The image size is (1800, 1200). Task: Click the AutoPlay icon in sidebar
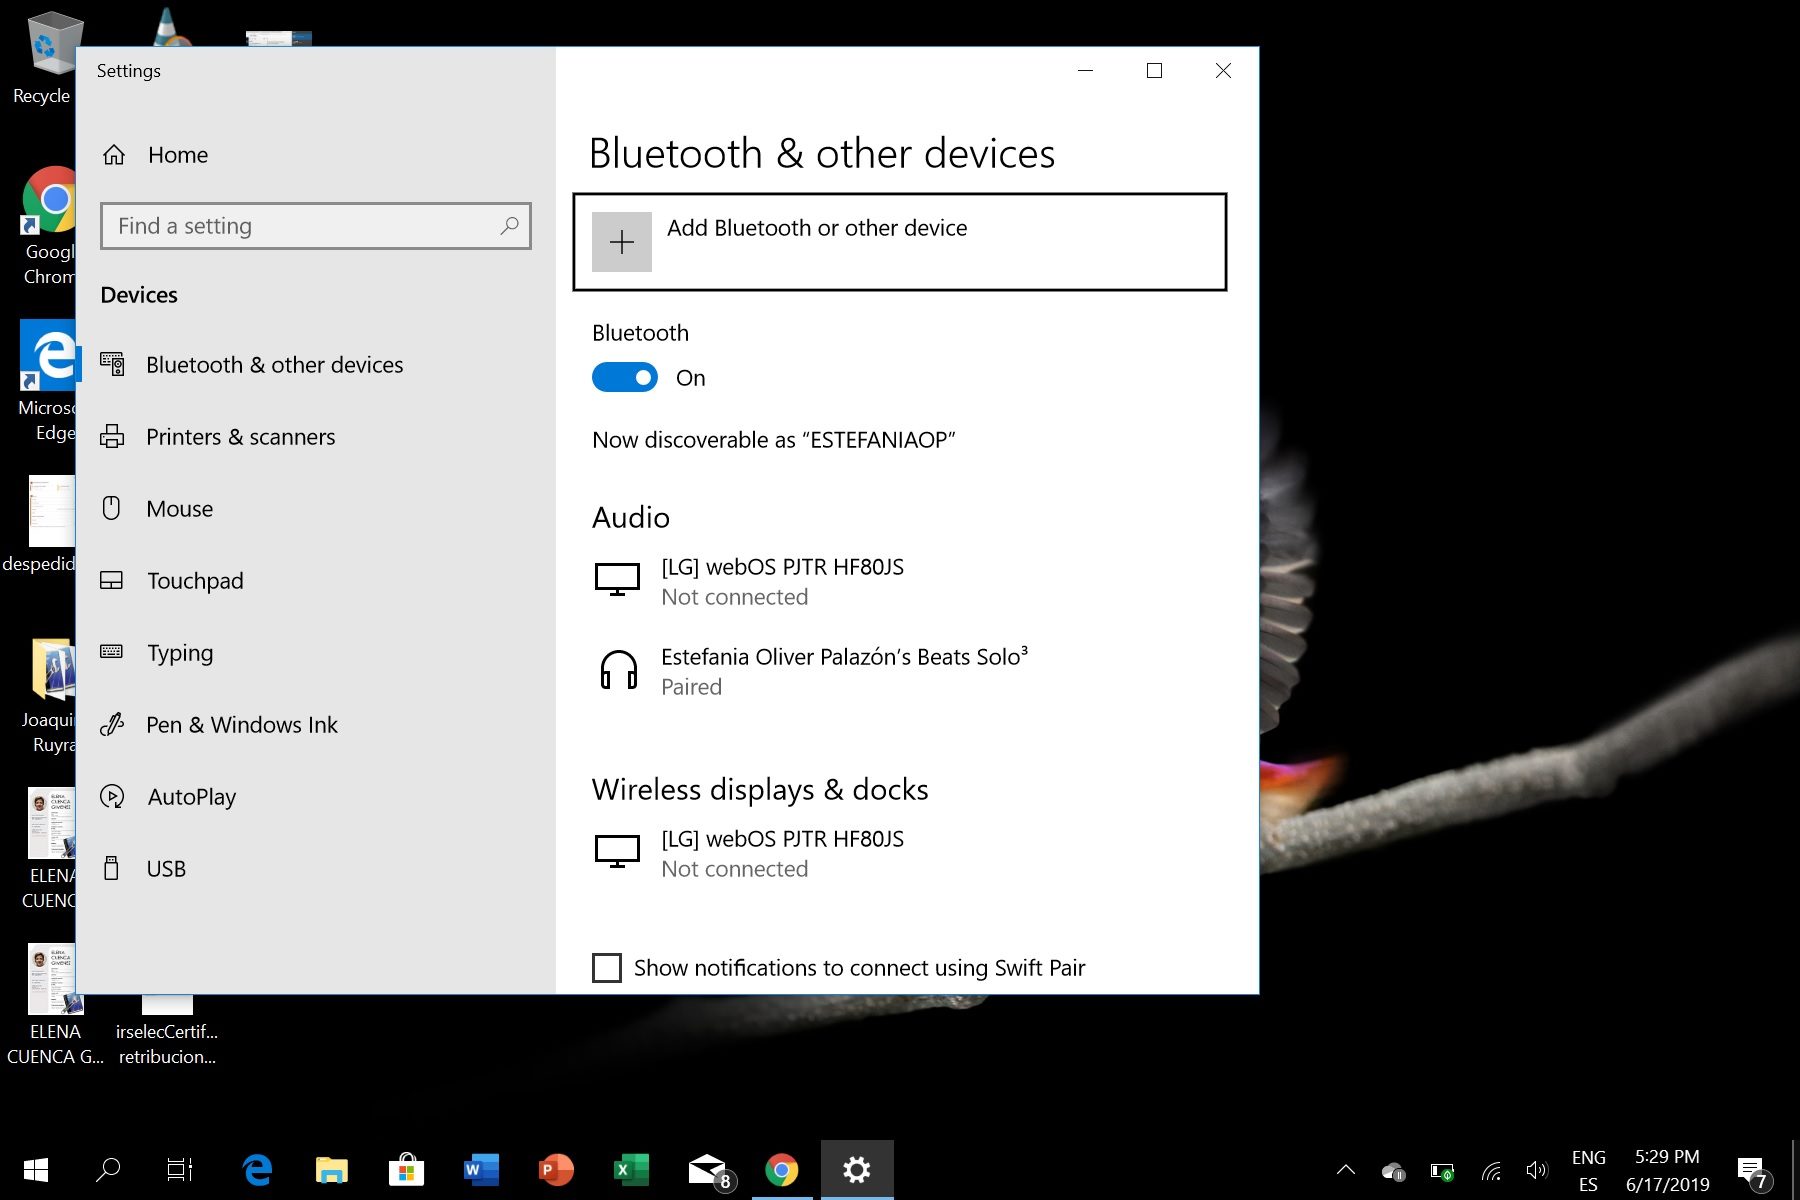(x=112, y=797)
